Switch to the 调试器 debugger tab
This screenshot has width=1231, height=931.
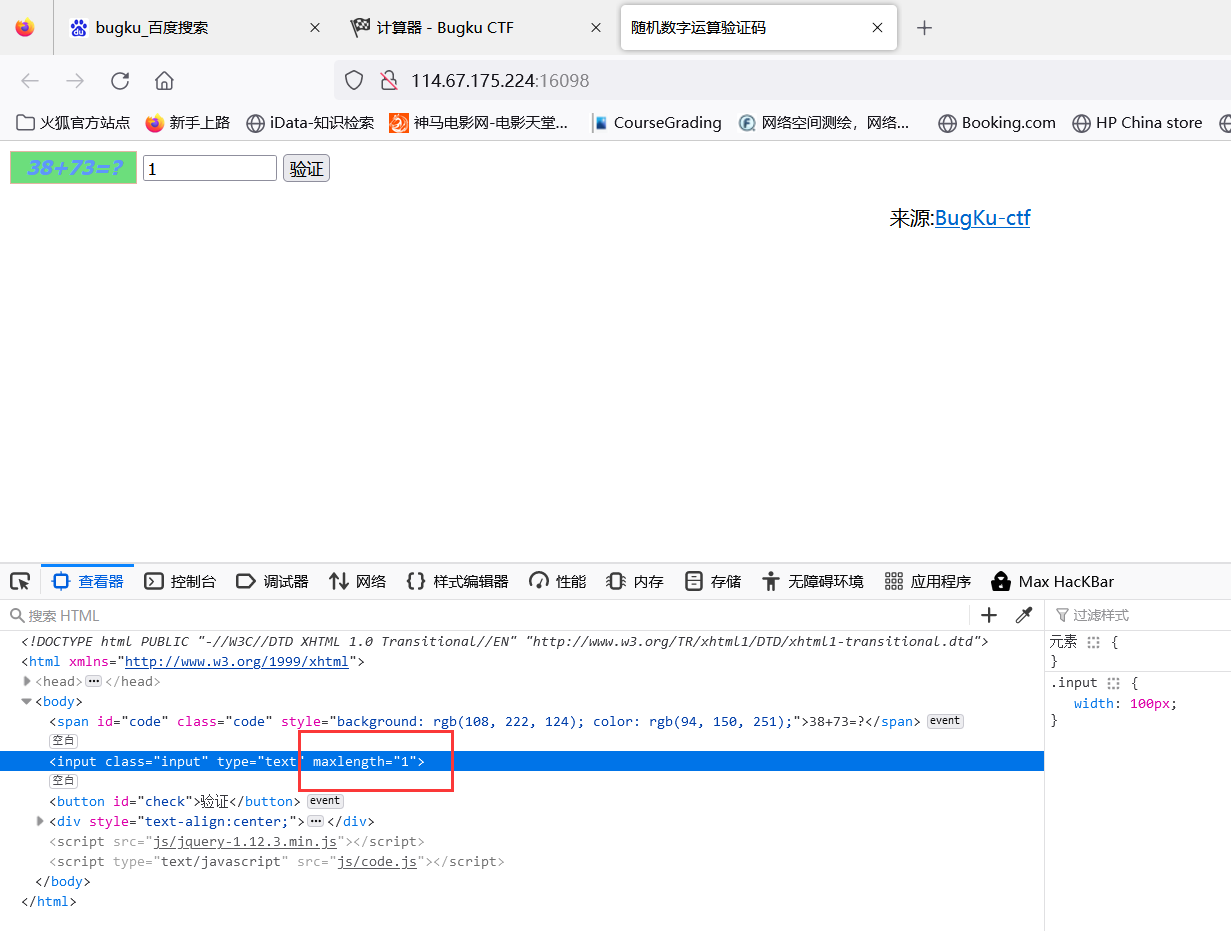pos(272,581)
